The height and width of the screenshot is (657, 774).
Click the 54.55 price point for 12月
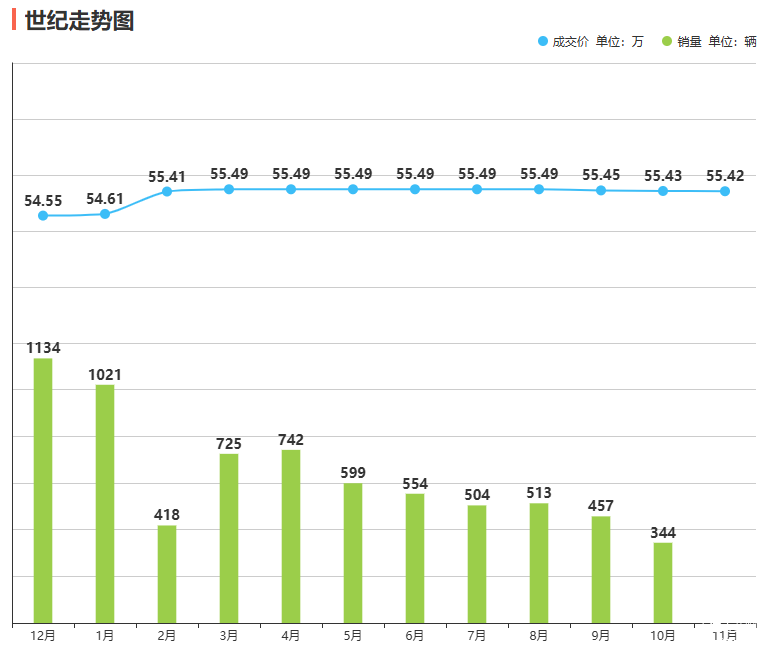pyautogui.click(x=43, y=215)
